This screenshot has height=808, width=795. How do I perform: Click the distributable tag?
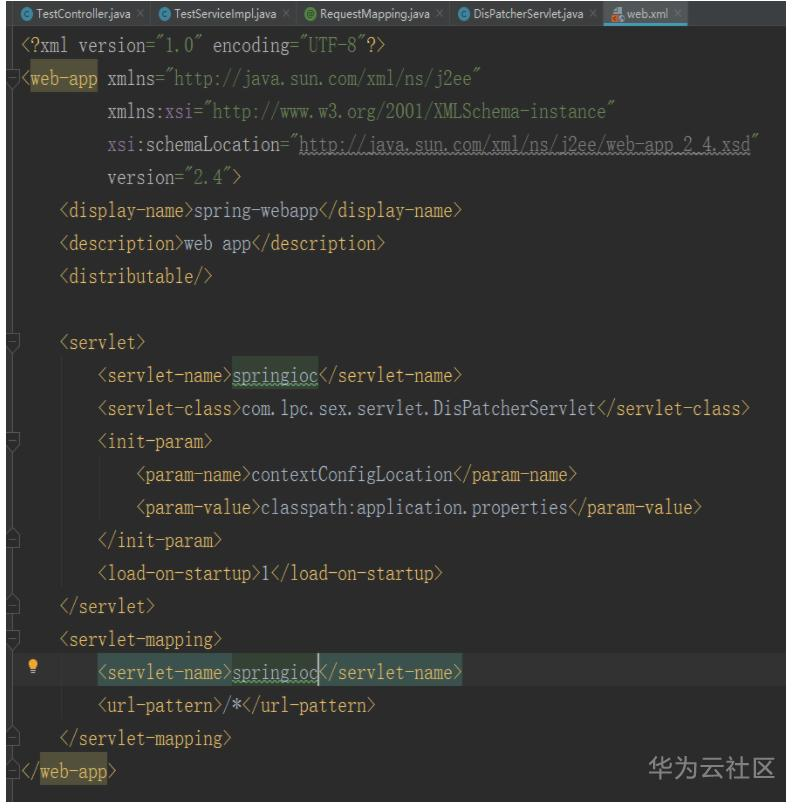pos(136,277)
